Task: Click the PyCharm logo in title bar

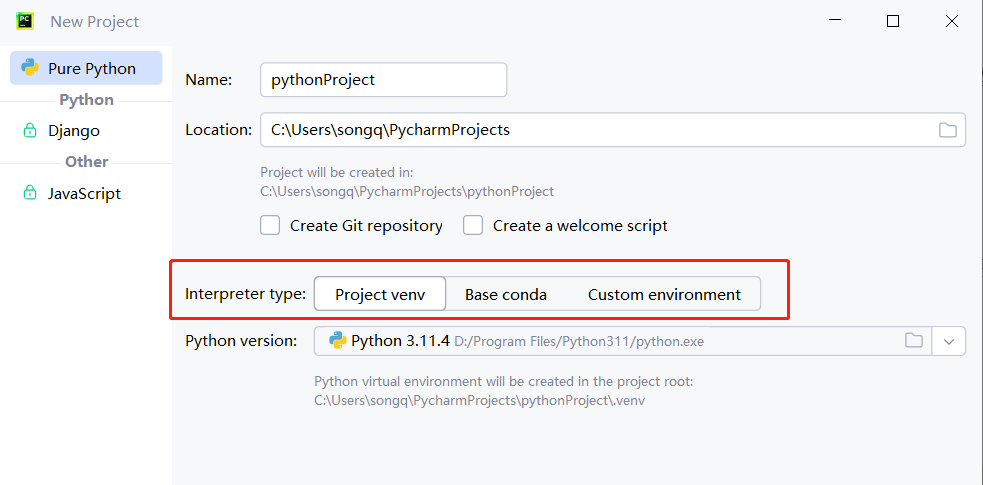Action: 25,21
